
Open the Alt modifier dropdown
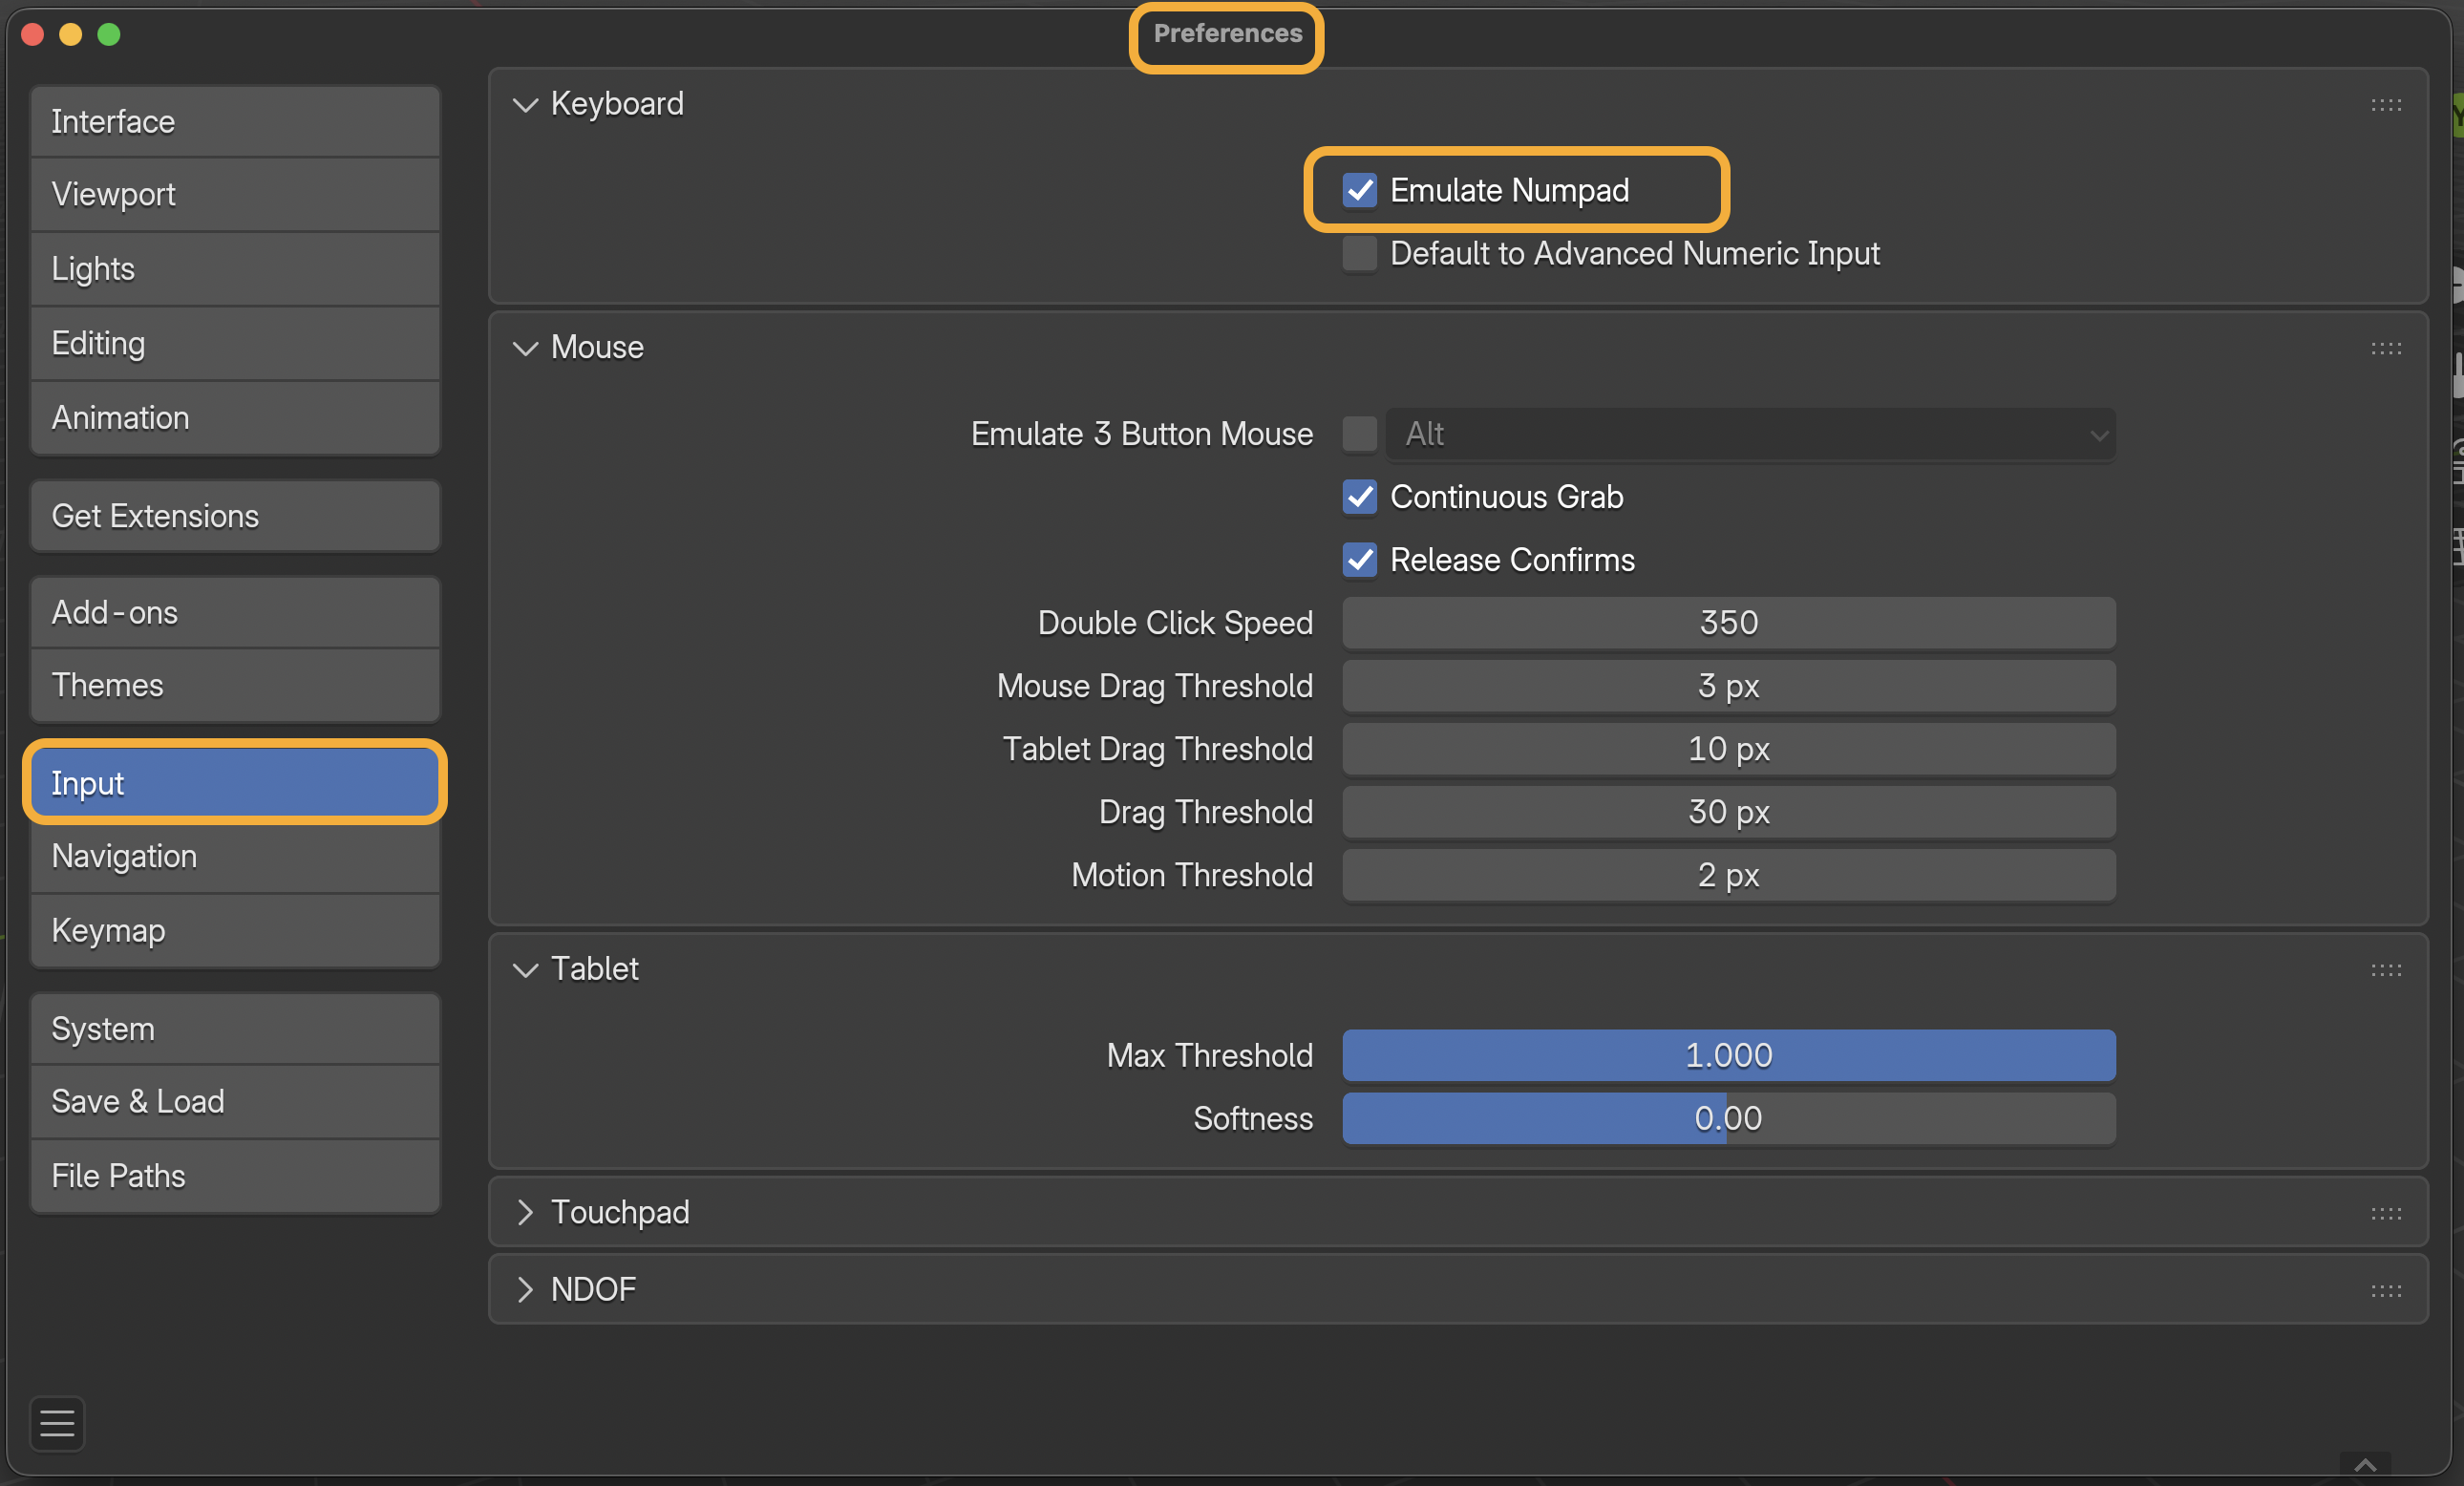(x=1749, y=434)
